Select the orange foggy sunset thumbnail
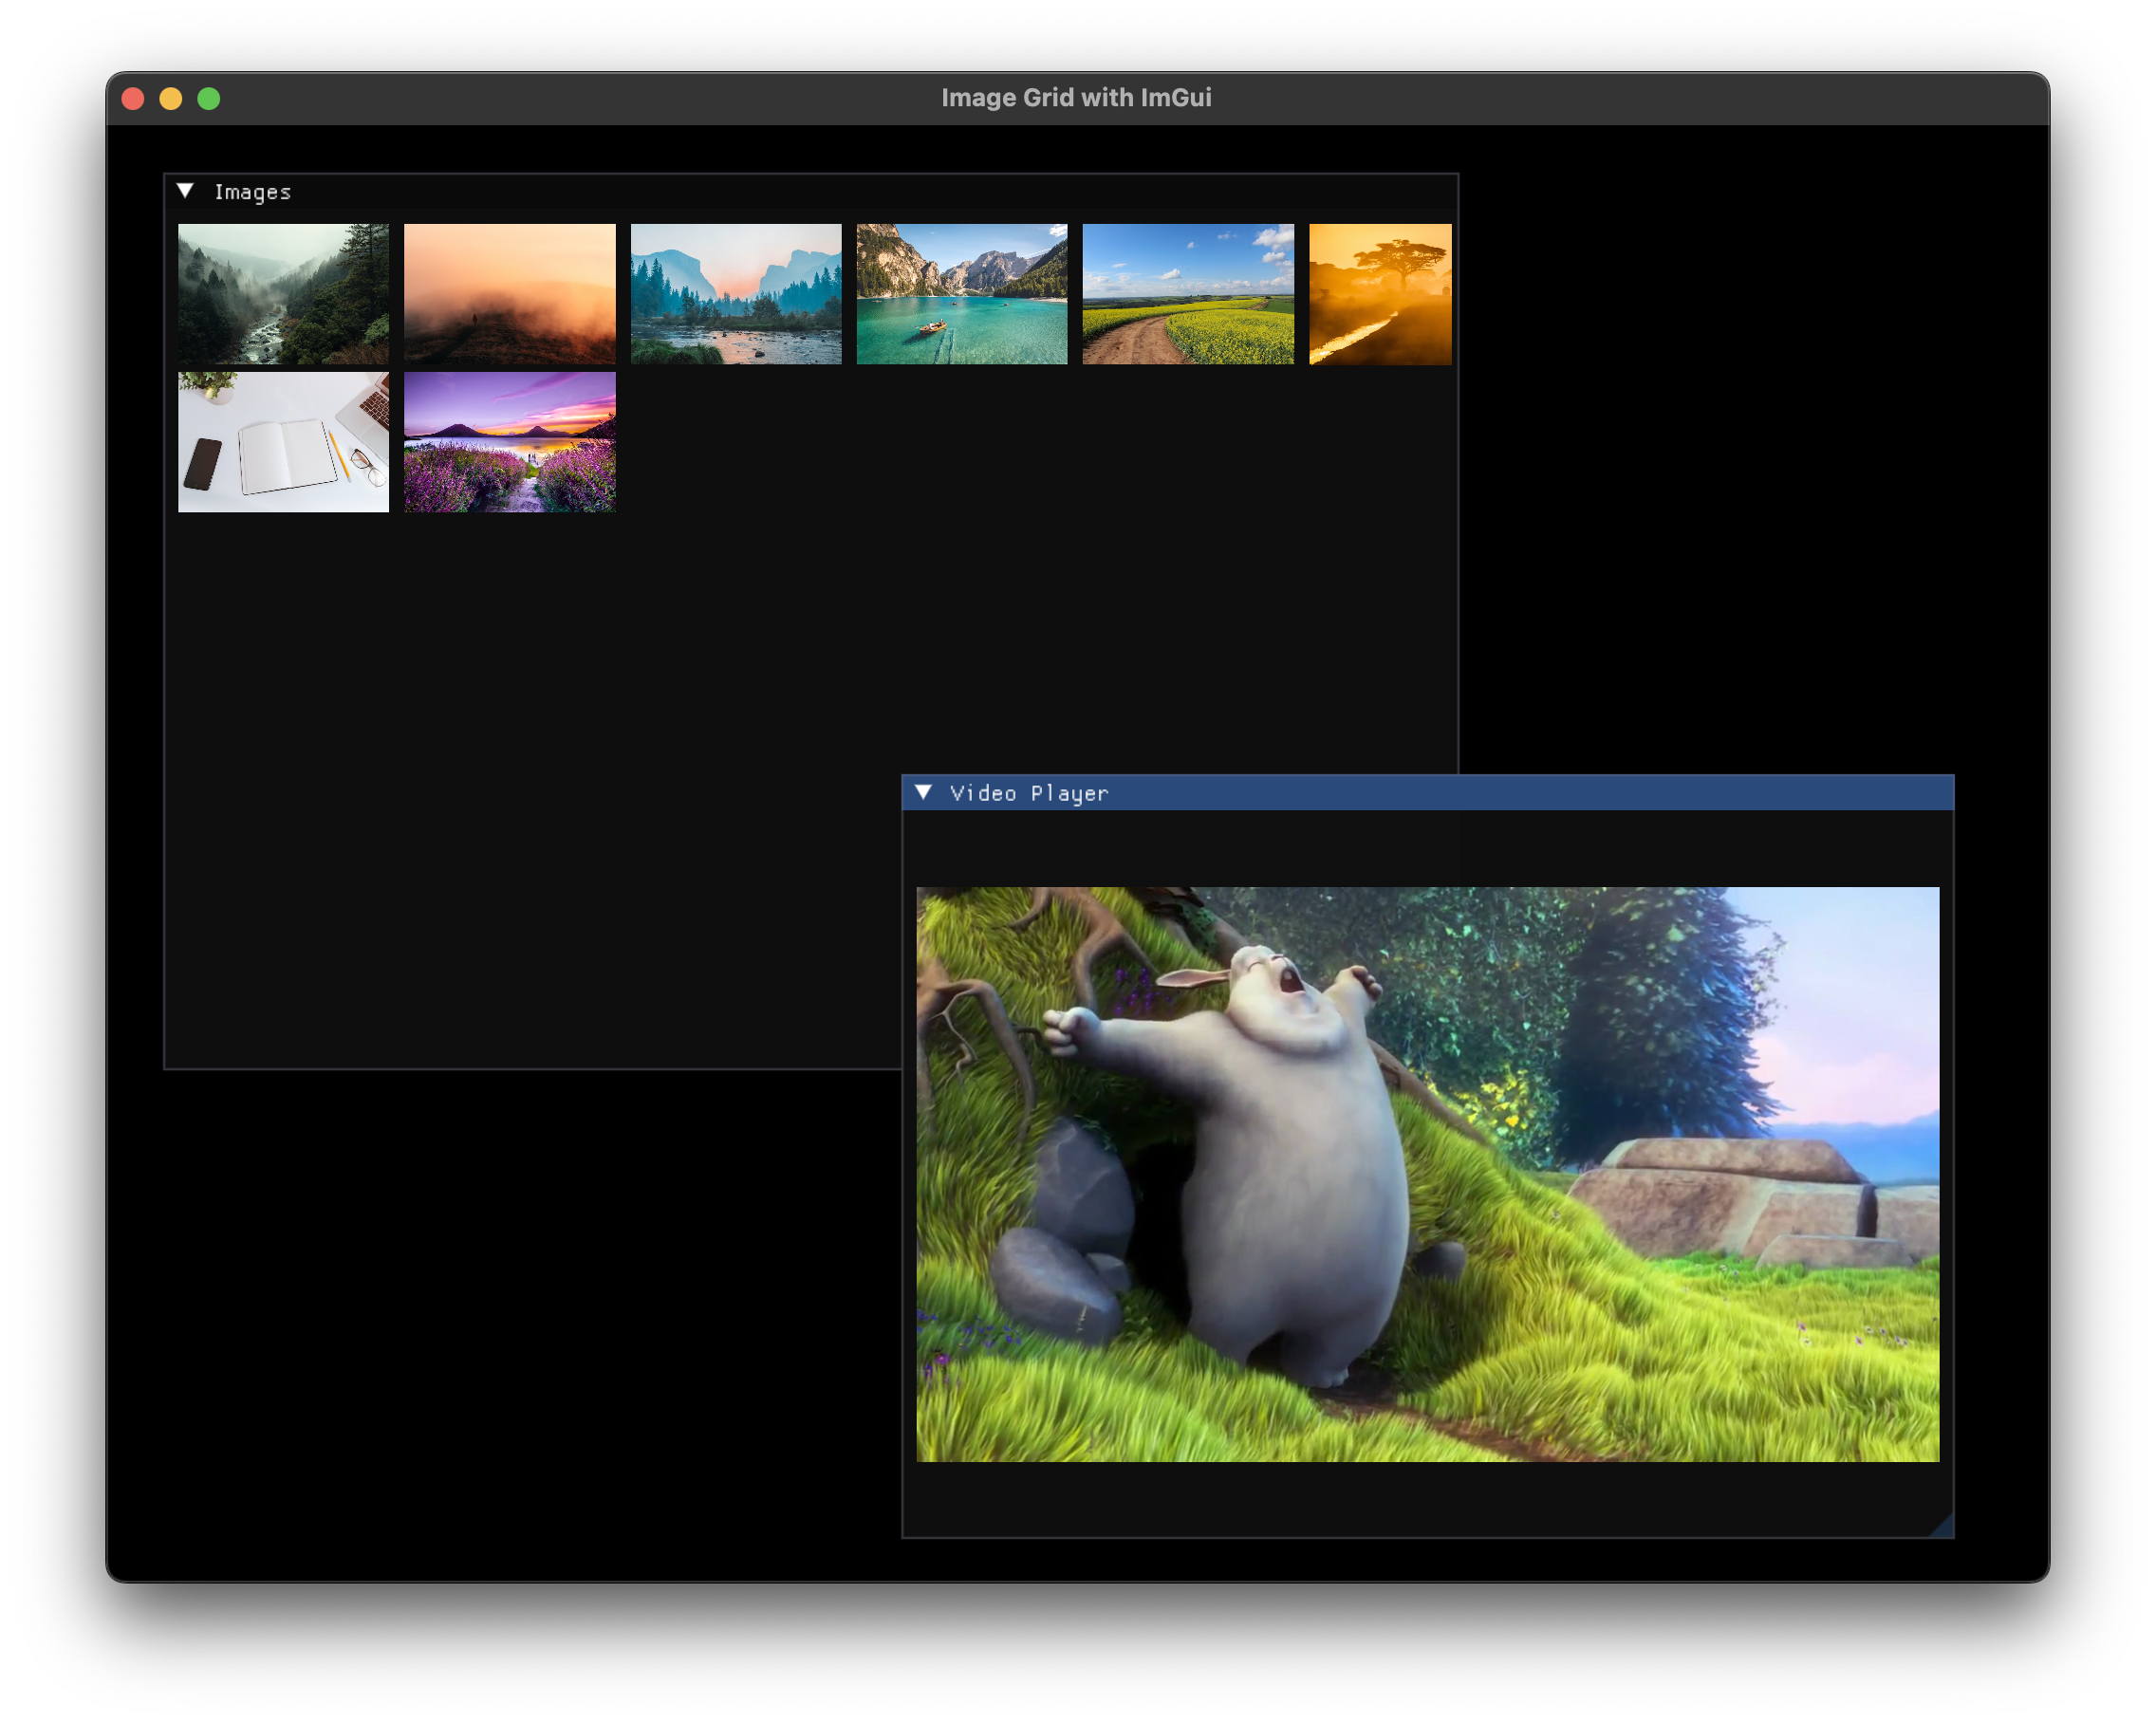2156x1723 pixels. (x=509, y=294)
